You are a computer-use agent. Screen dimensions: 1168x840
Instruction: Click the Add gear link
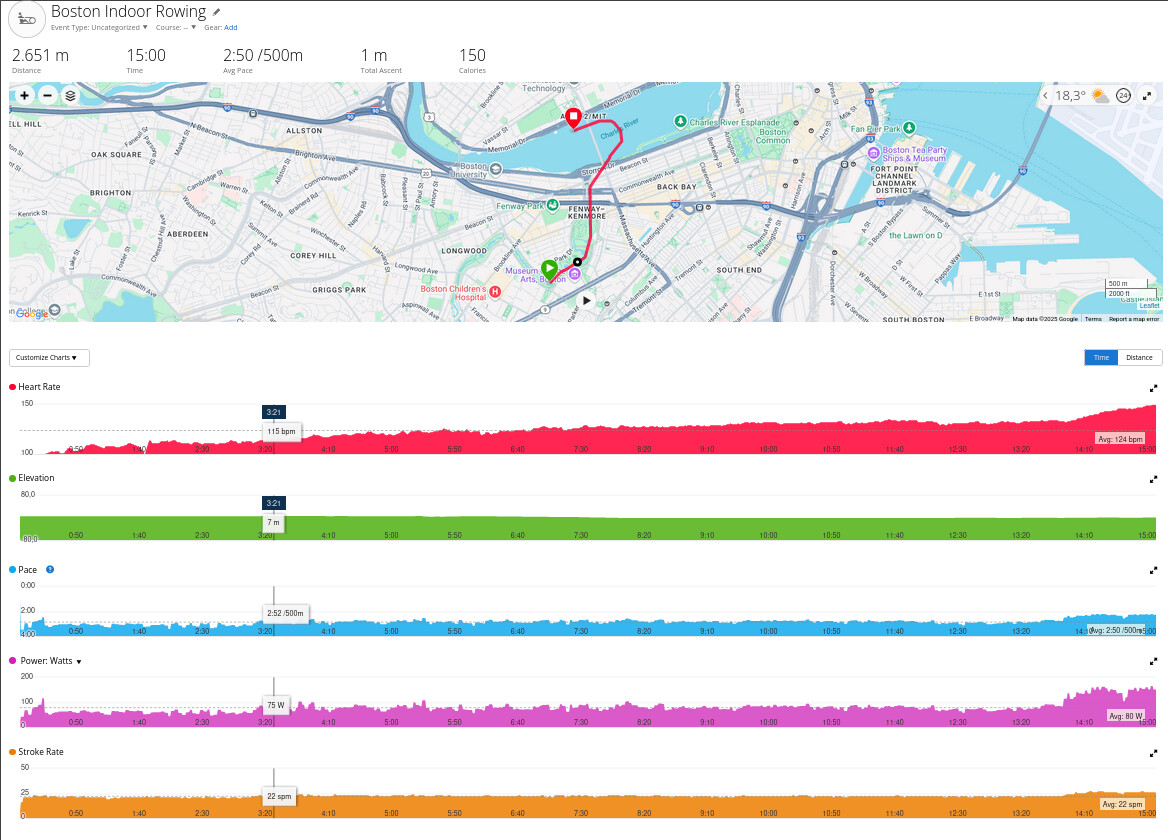[x=231, y=28]
